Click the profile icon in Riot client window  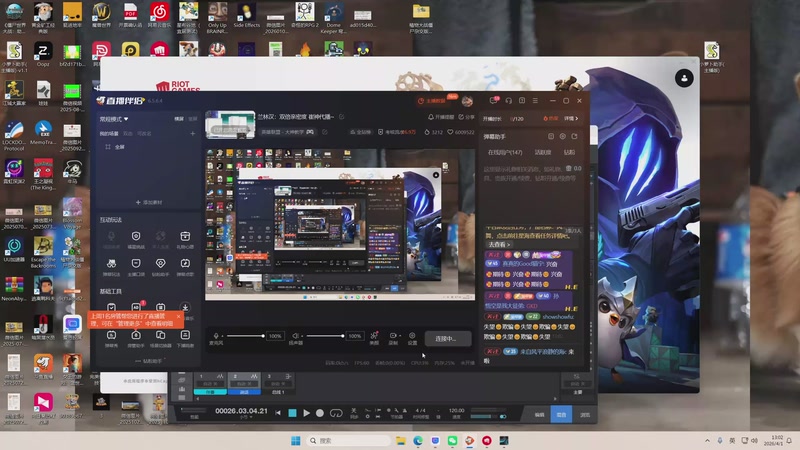[684, 78]
